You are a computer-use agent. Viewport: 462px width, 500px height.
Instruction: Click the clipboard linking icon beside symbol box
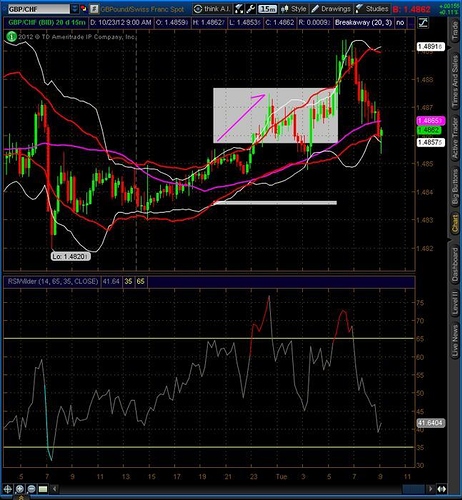click(x=84, y=9)
